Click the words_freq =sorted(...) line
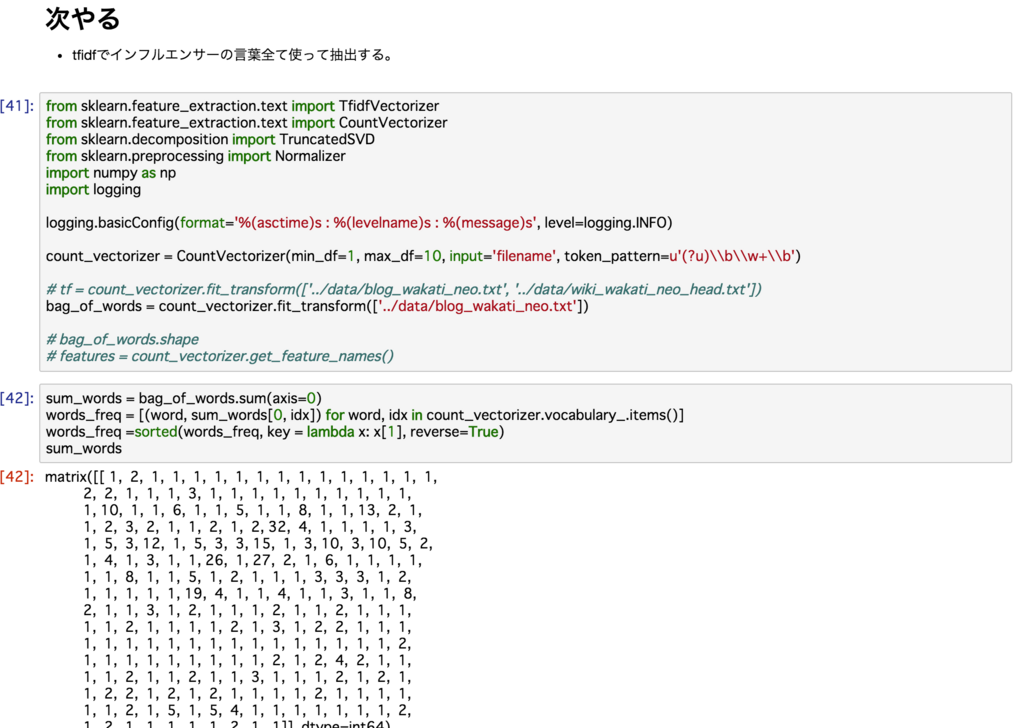 [x=275, y=432]
